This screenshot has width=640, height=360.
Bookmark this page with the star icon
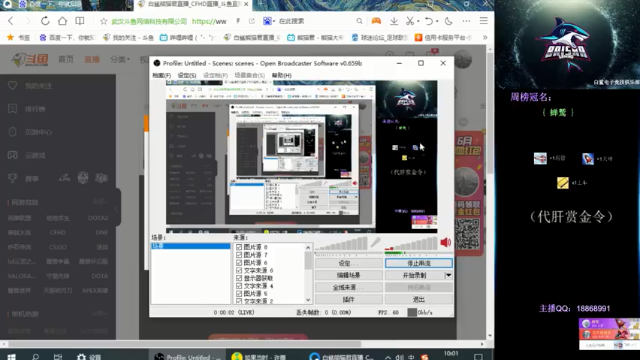click(x=104, y=21)
